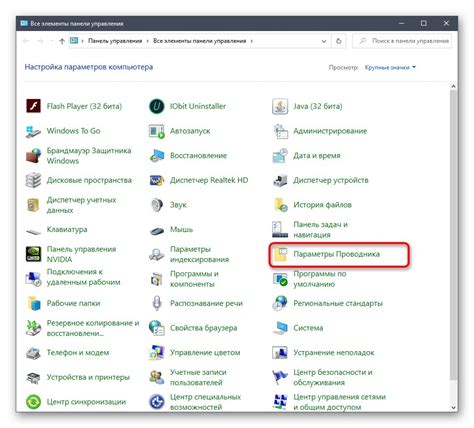The image size is (474, 428).
Task: Click the control panel icon in title bar
Action: pyautogui.click(x=24, y=23)
